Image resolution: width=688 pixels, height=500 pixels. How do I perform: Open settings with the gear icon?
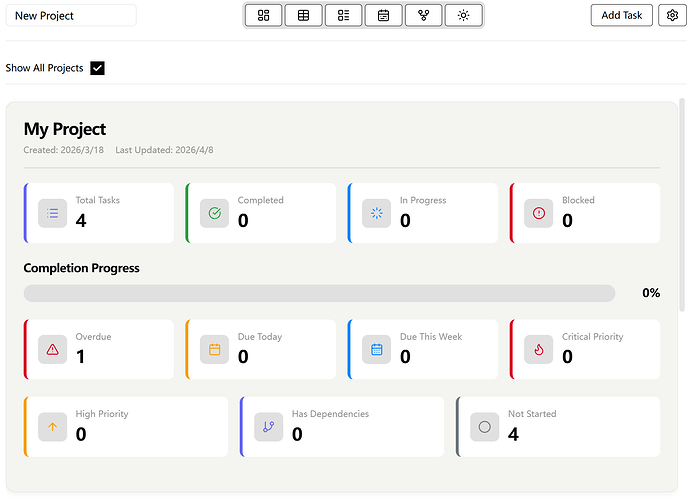(x=672, y=15)
